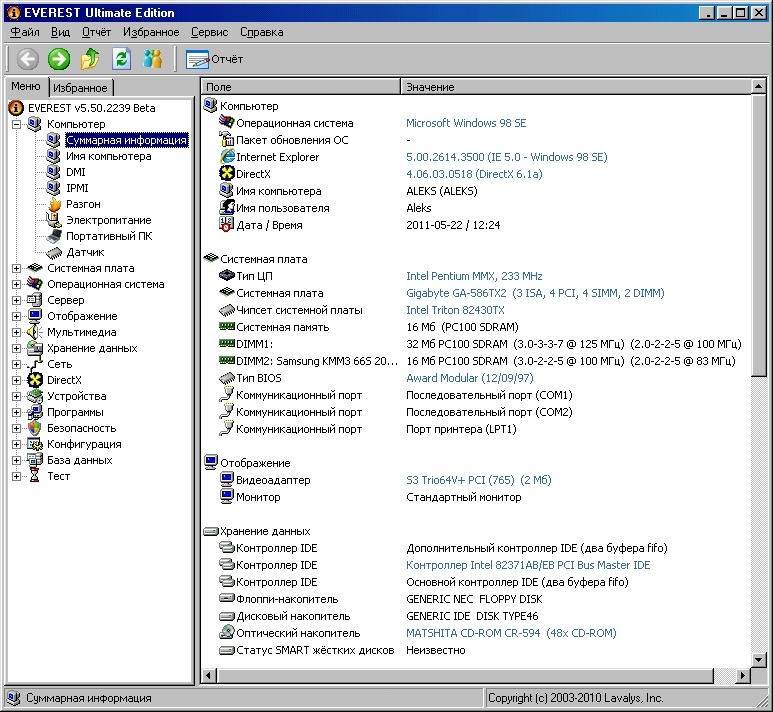Viewport: 773px width, 712px height.
Task: Click the База данных icon in tree
Action: pyautogui.click(x=35, y=460)
